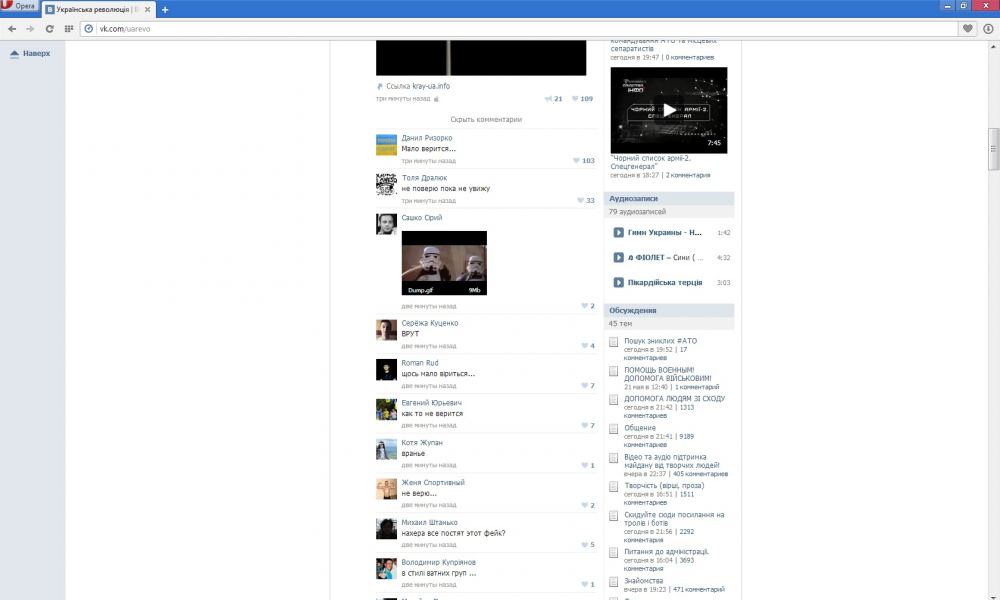Open the Аудиозаписи section header
Viewport: 1000px width, 600px height.
tap(669, 198)
